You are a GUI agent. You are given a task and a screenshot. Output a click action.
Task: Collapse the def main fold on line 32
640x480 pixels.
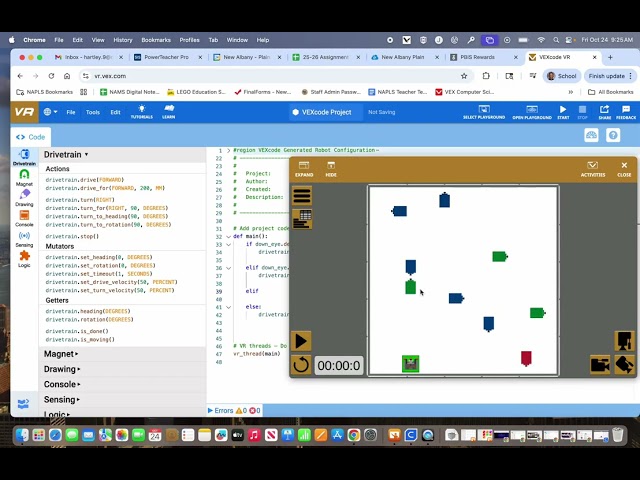(x=229, y=236)
